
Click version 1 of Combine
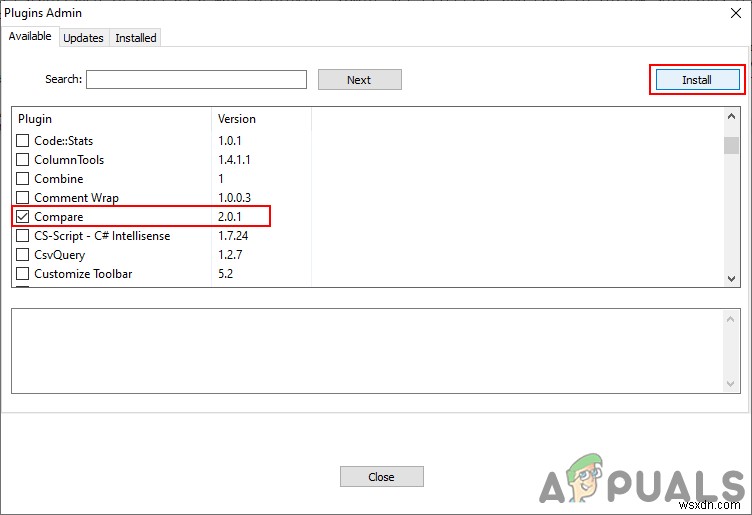click(221, 178)
